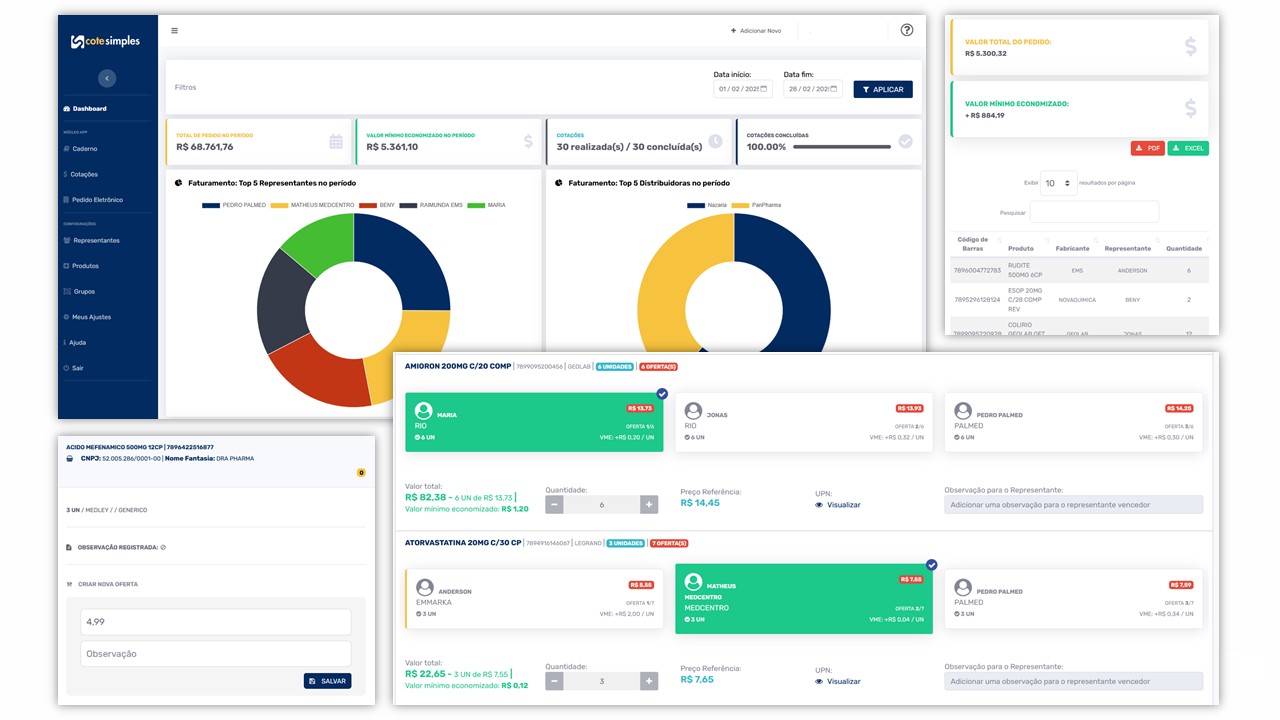Choose Pedro Palmed offer for Atorvastatina
The width and height of the screenshot is (1280, 720).
tap(1073, 598)
